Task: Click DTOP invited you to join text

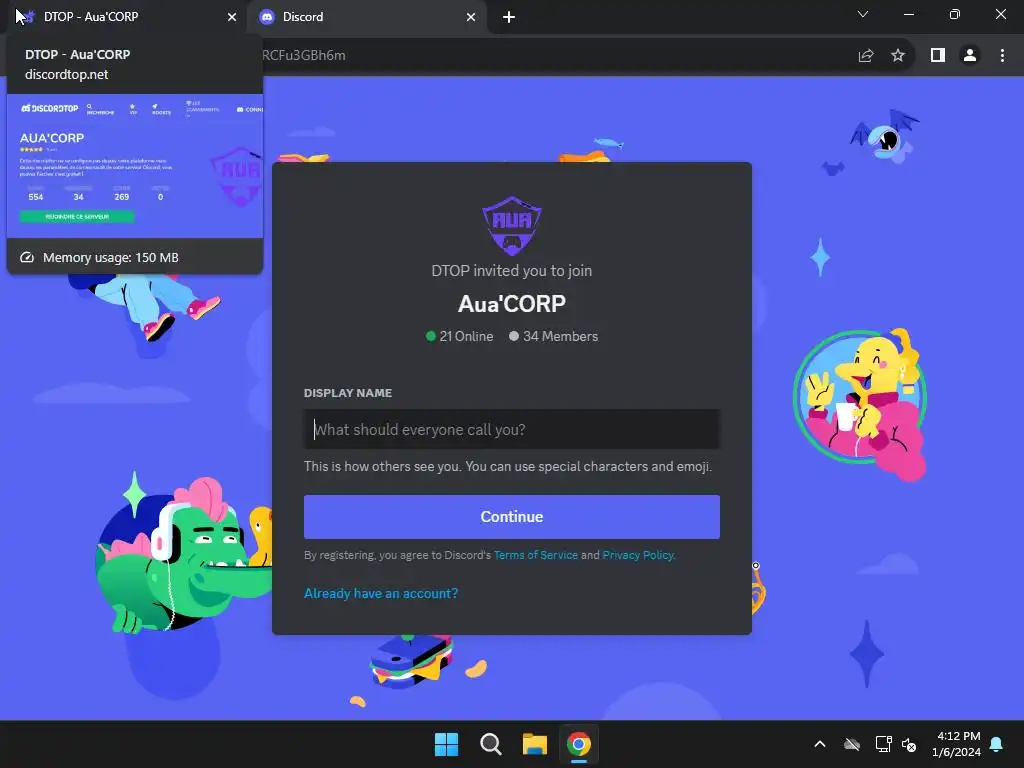Action: click(x=512, y=270)
